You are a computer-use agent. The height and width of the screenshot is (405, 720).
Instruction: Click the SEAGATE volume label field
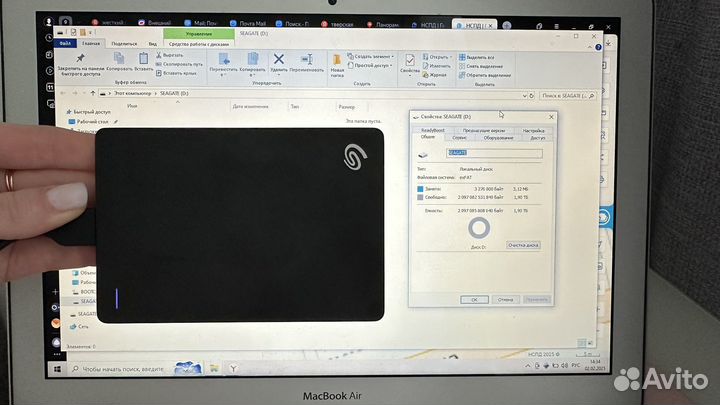(x=494, y=153)
